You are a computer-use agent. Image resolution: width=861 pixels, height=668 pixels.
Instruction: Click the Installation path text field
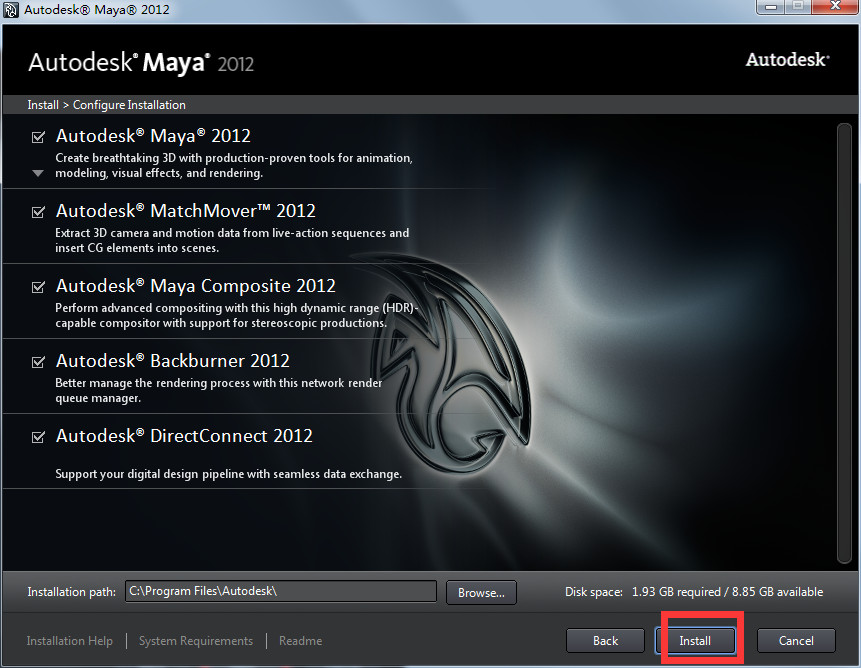click(281, 591)
